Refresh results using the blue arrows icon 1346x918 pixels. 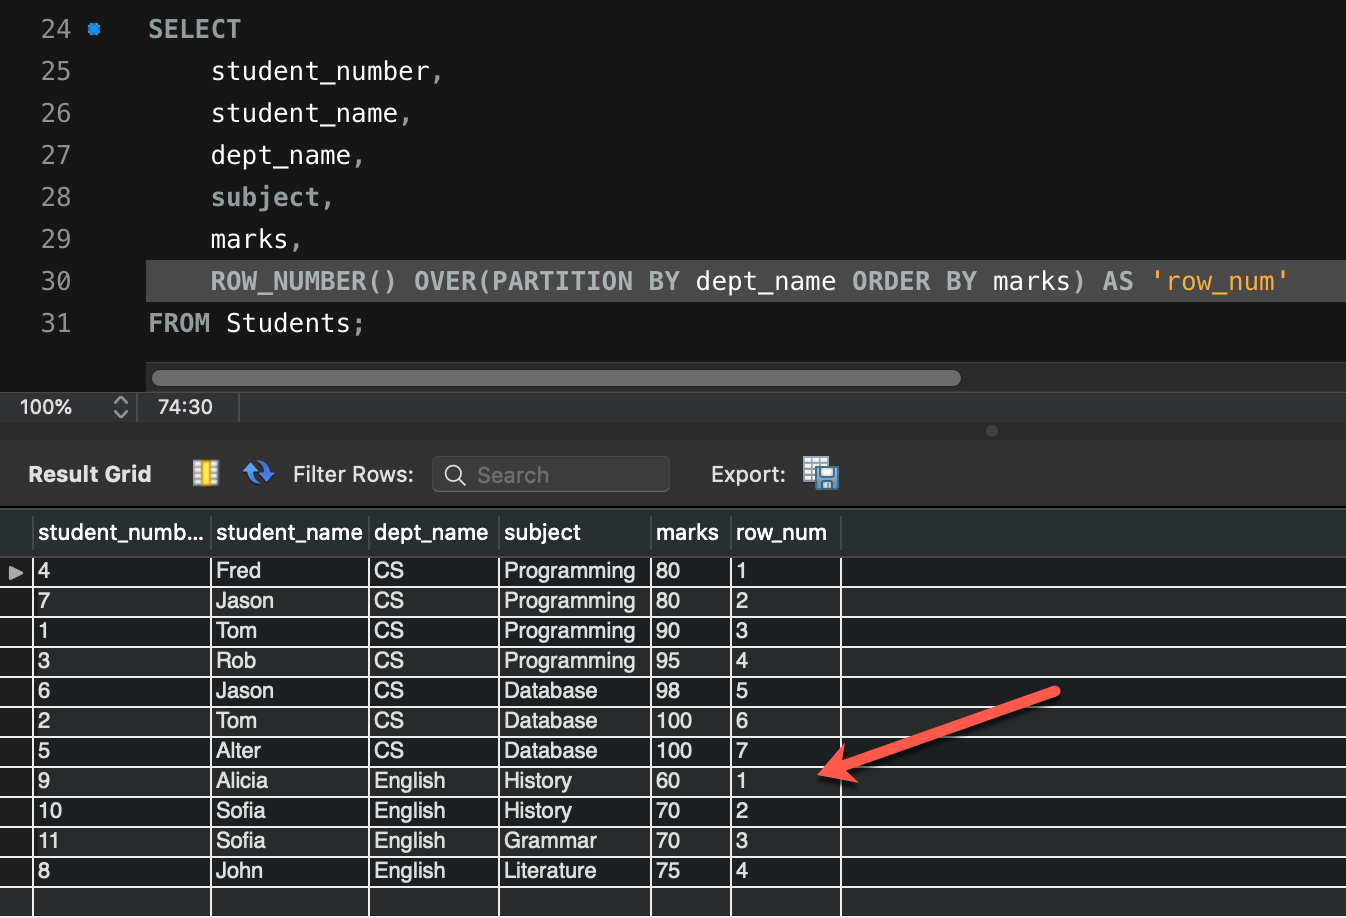(258, 473)
